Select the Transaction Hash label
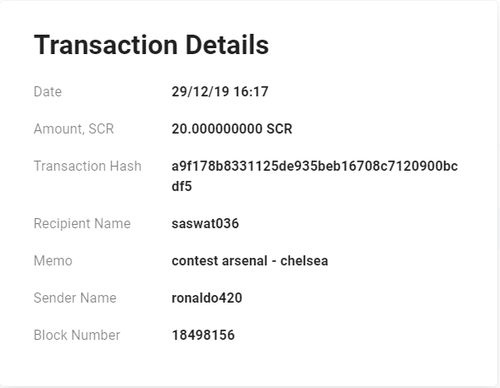The height and width of the screenshot is (388, 500). (88, 166)
